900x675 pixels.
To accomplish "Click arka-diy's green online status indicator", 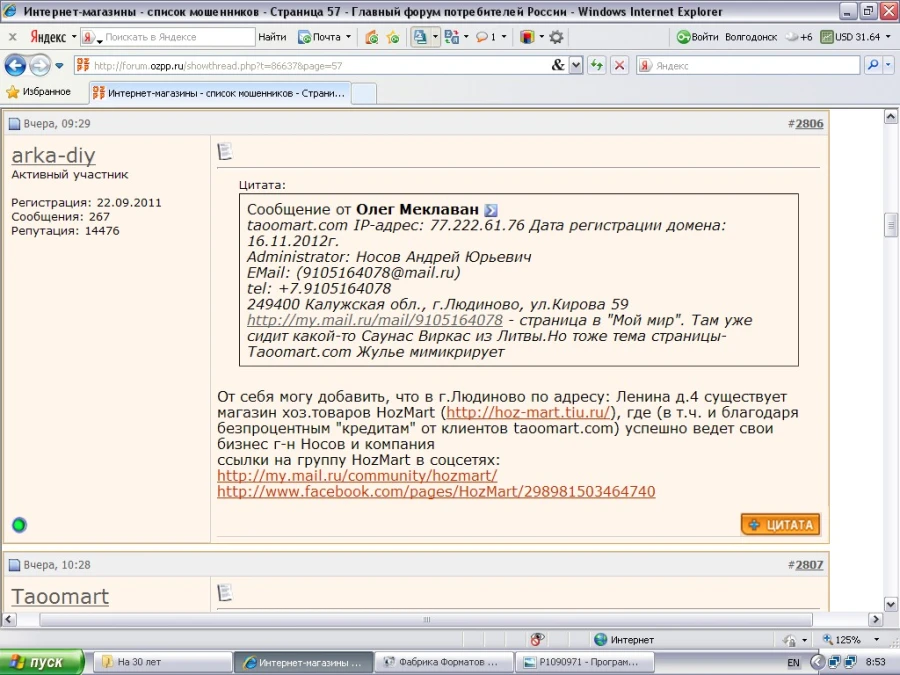I will pos(19,525).
